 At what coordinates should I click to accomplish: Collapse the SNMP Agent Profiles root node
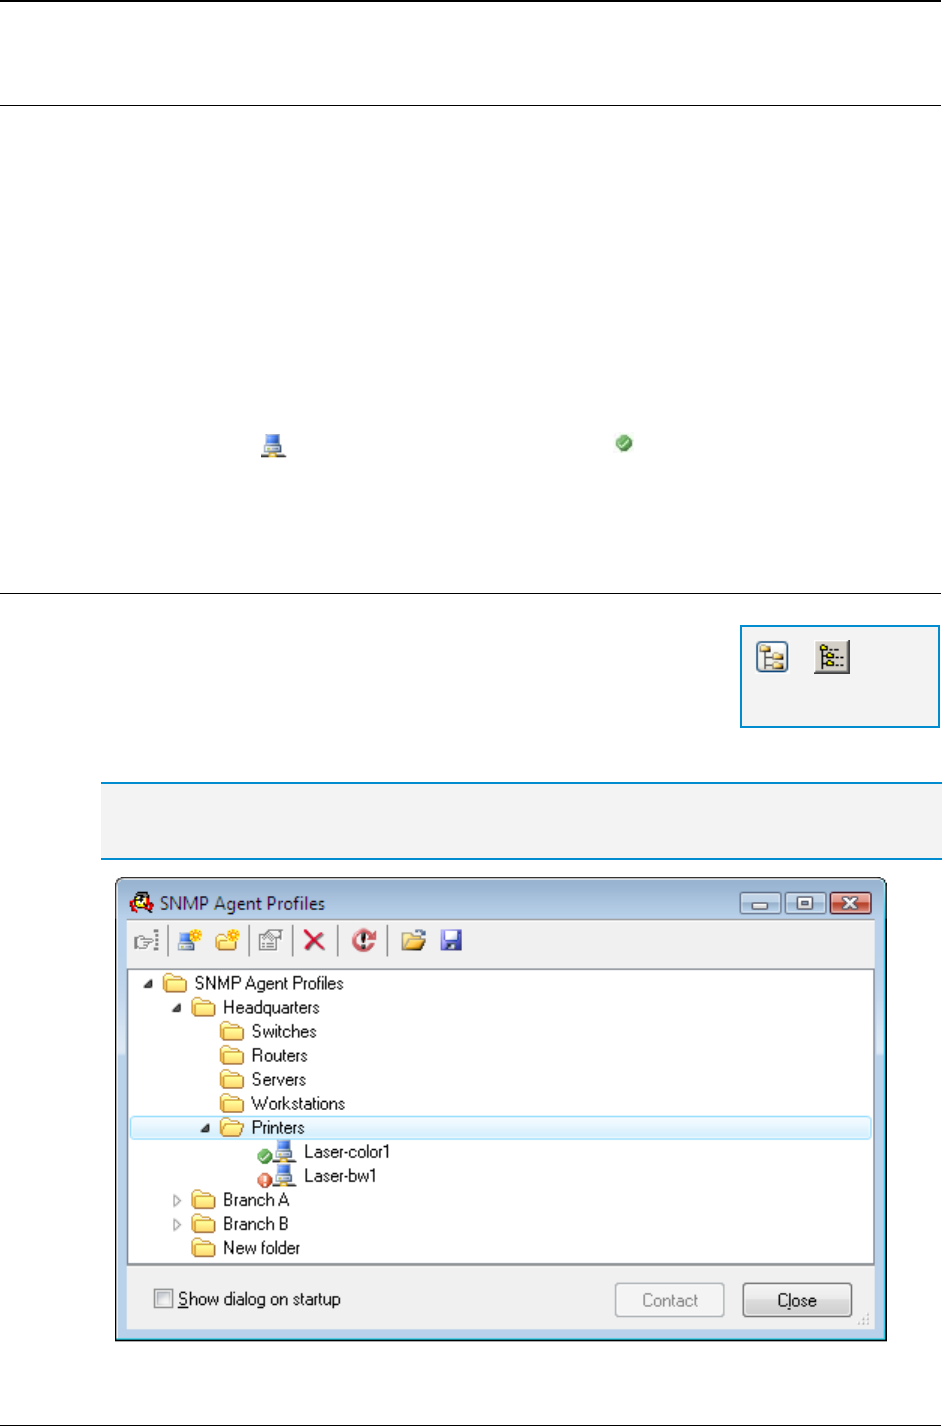(x=148, y=984)
